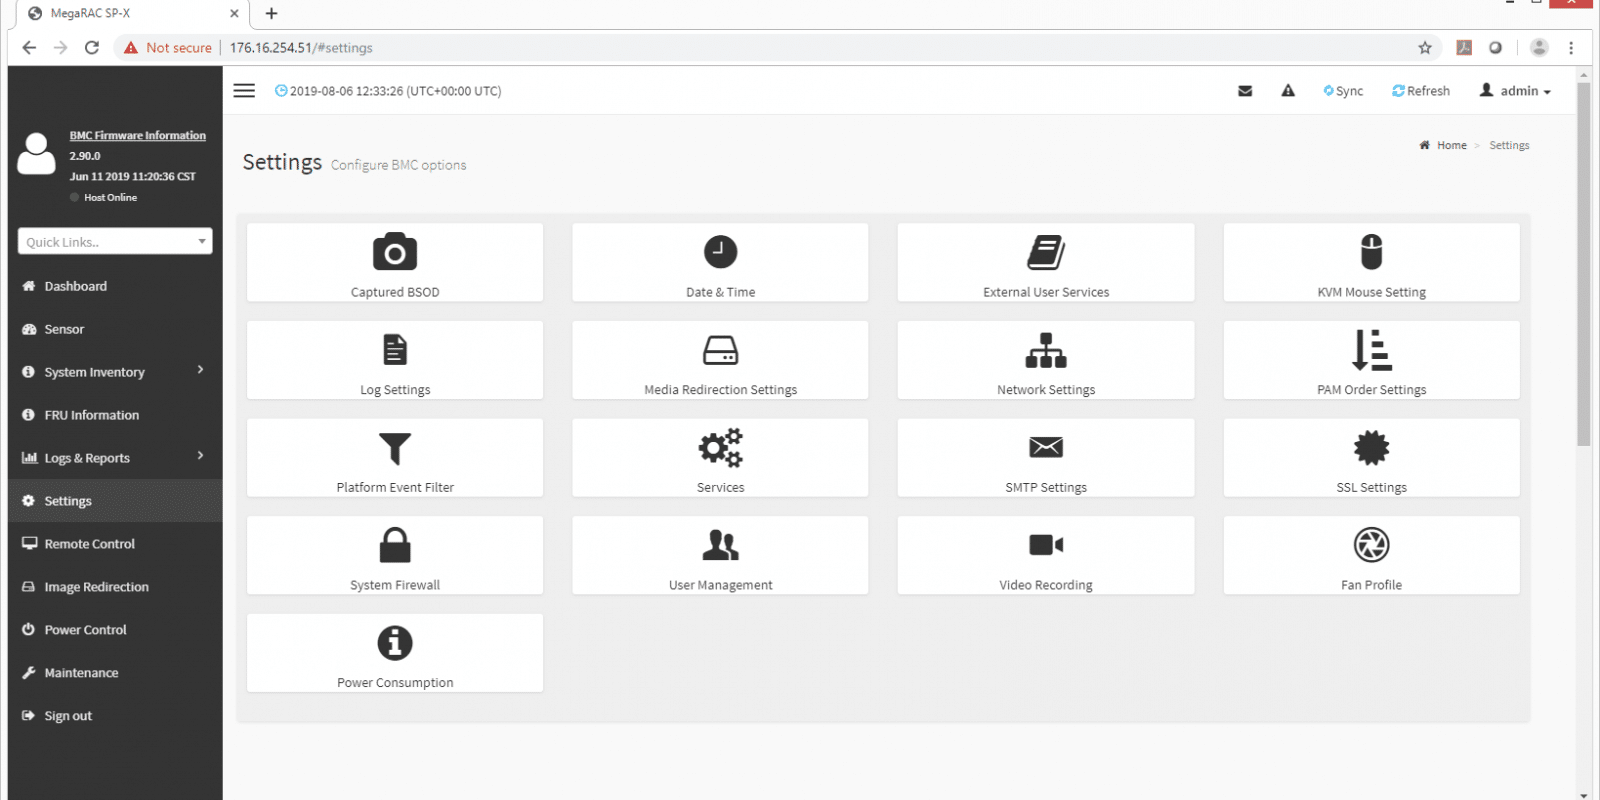This screenshot has height=800, width=1600.
Task: Open Power Consumption info icon
Action: click(395, 643)
